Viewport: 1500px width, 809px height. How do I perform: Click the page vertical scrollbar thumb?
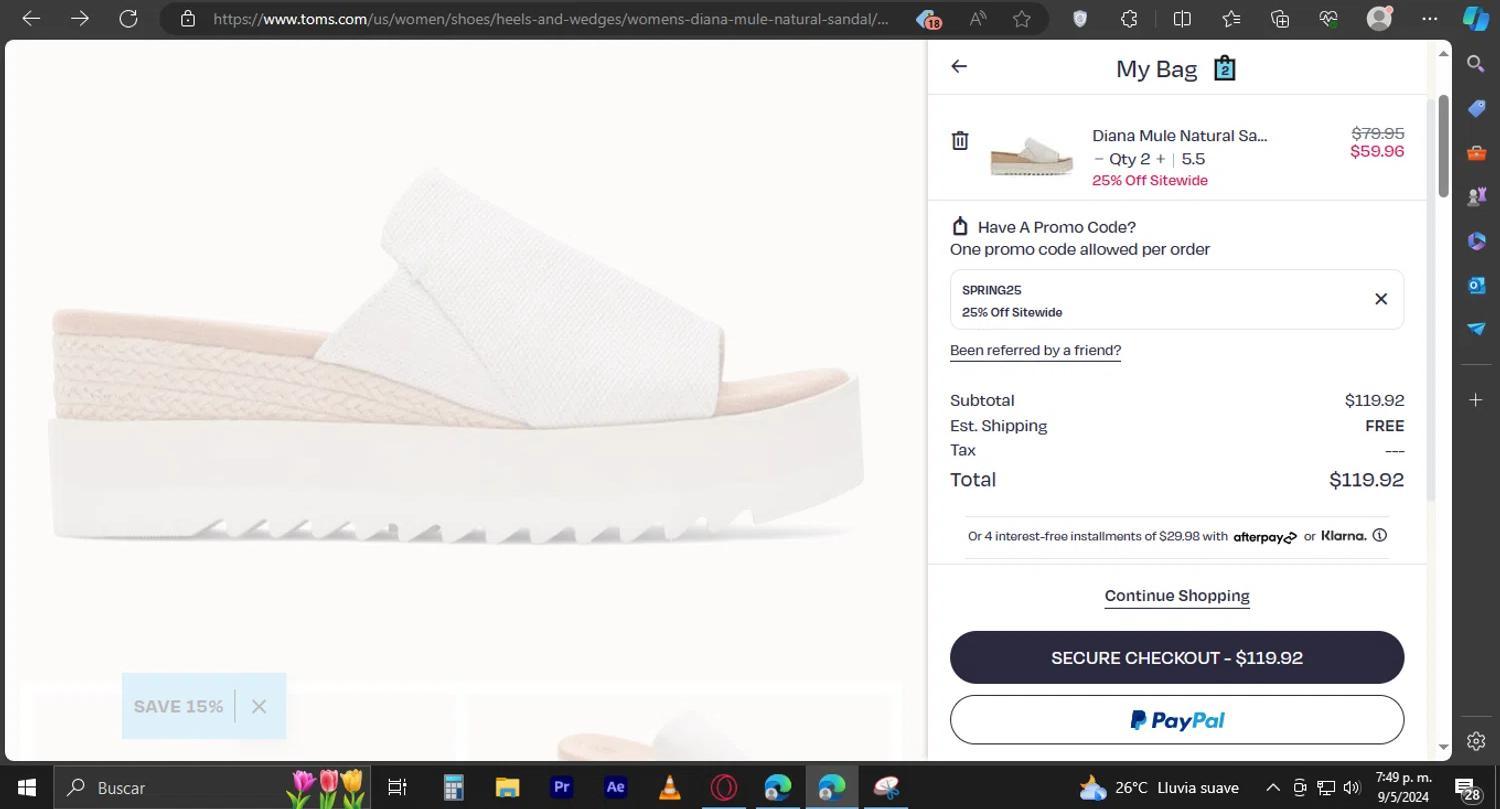click(1443, 147)
